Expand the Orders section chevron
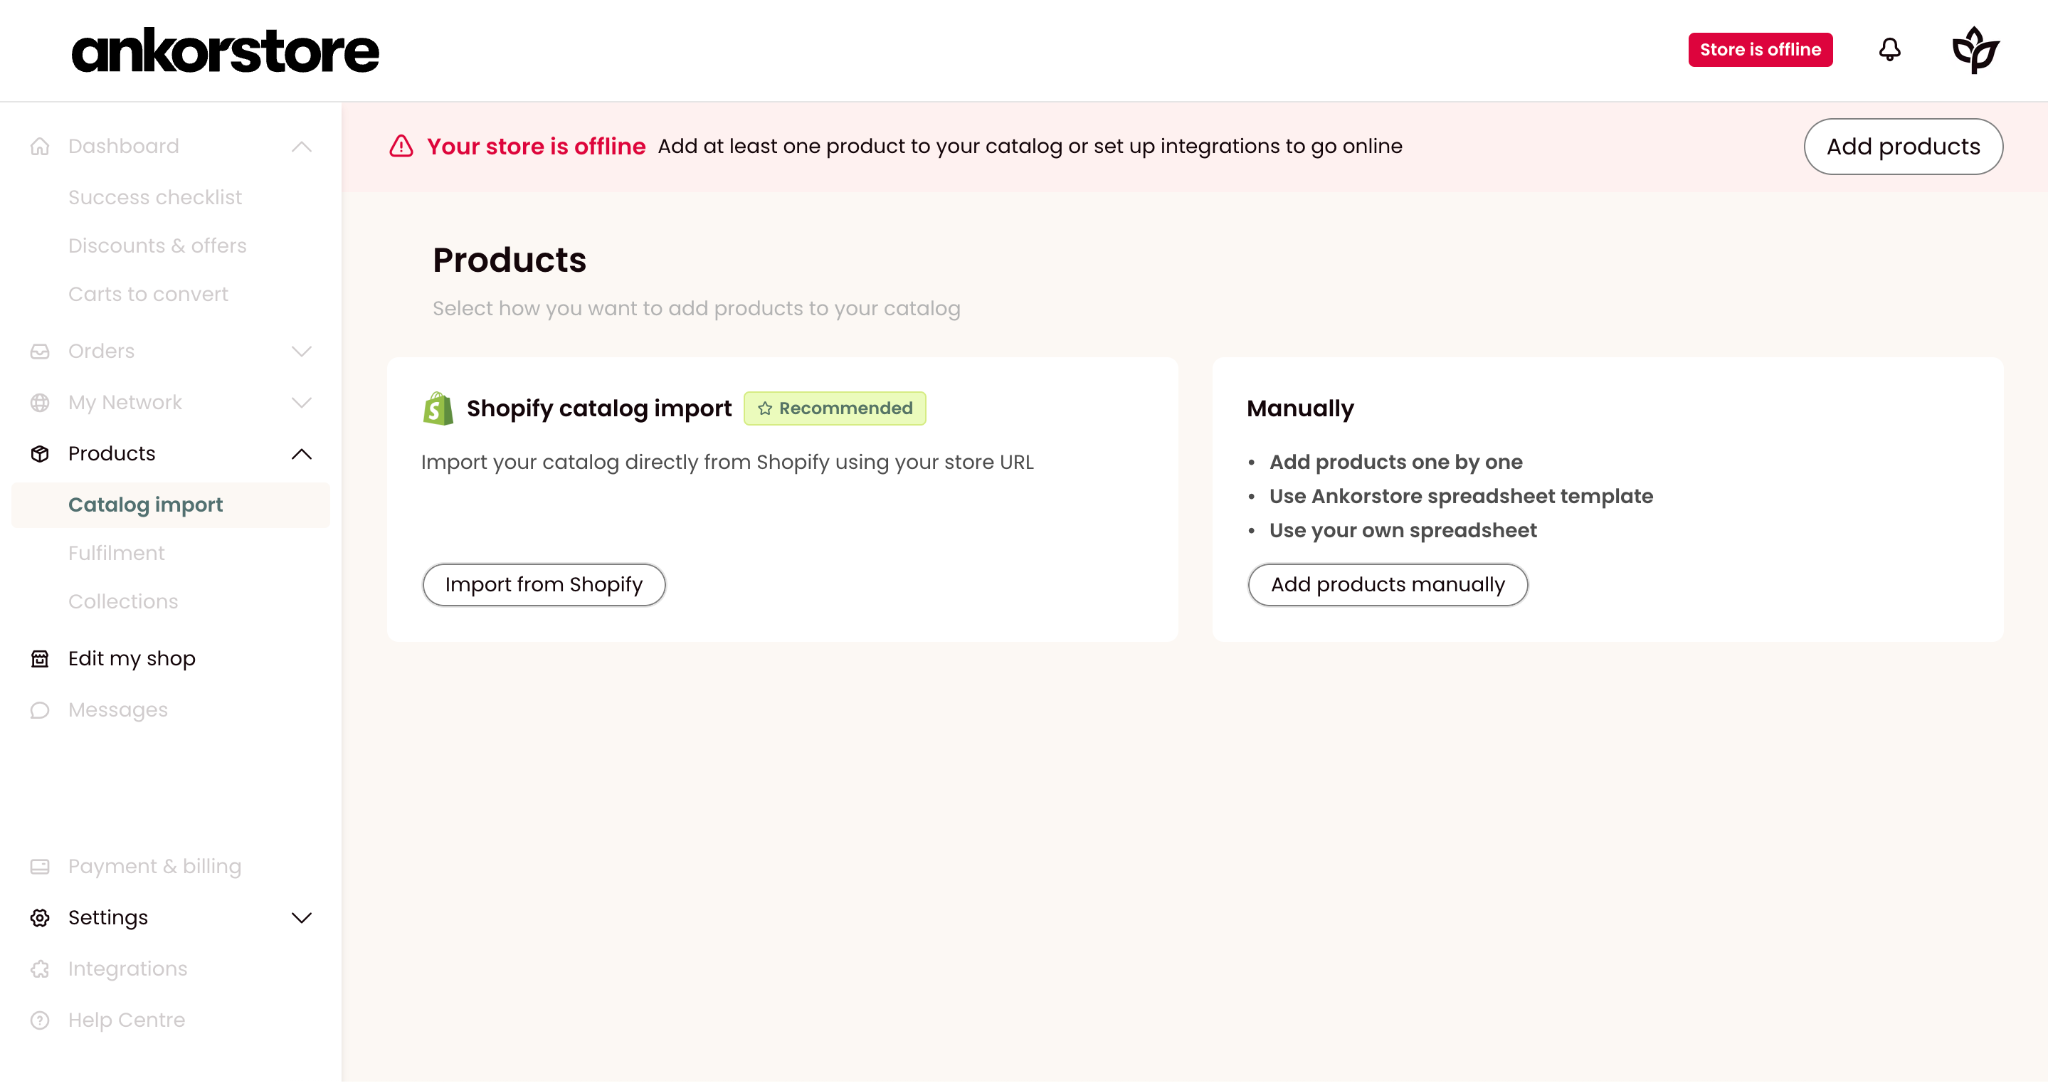This screenshot has width=2048, height=1082. (x=301, y=351)
